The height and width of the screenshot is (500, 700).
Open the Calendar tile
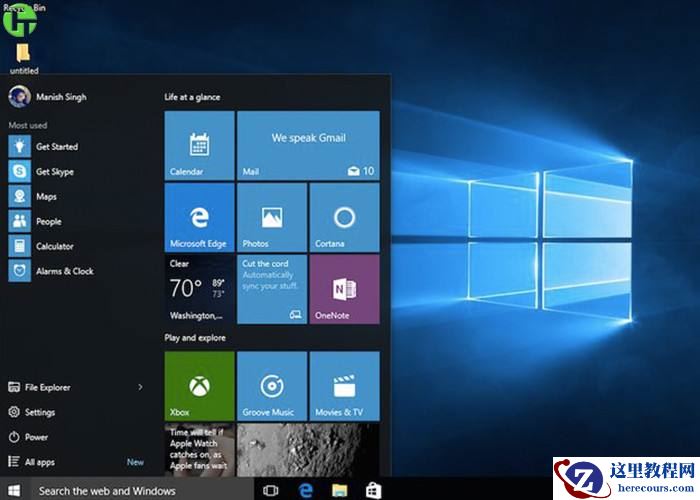pyautogui.click(x=199, y=146)
